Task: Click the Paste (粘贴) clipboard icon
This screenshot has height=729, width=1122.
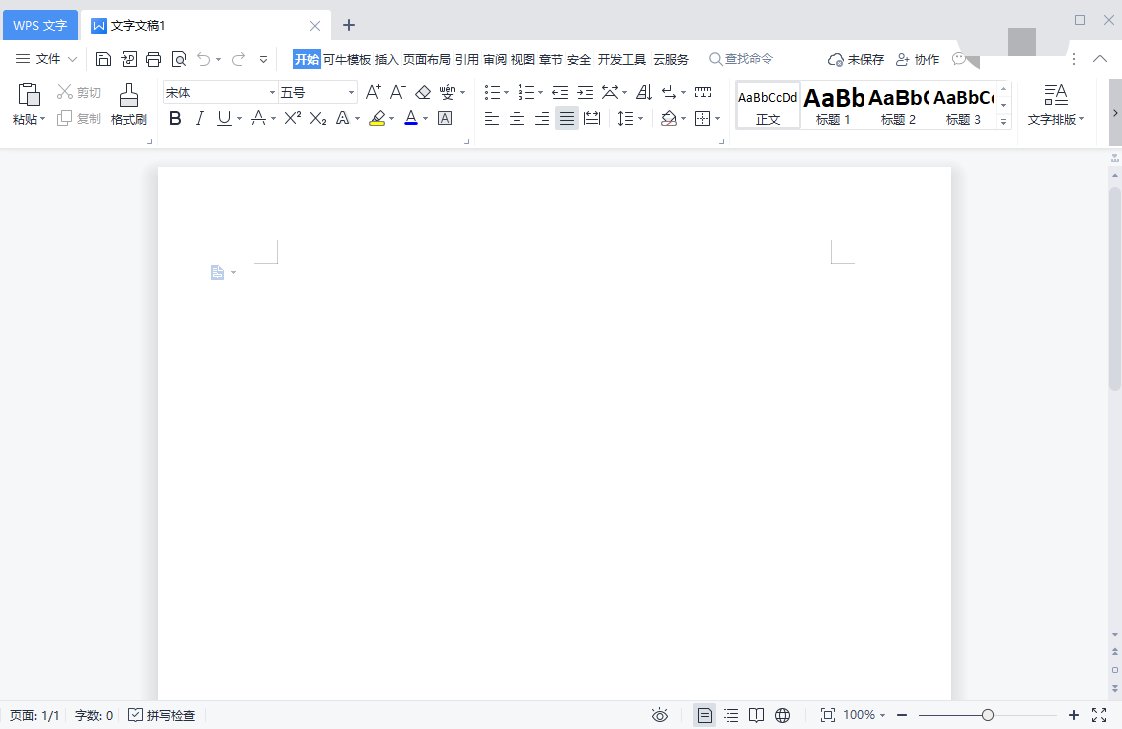Action: [29, 96]
